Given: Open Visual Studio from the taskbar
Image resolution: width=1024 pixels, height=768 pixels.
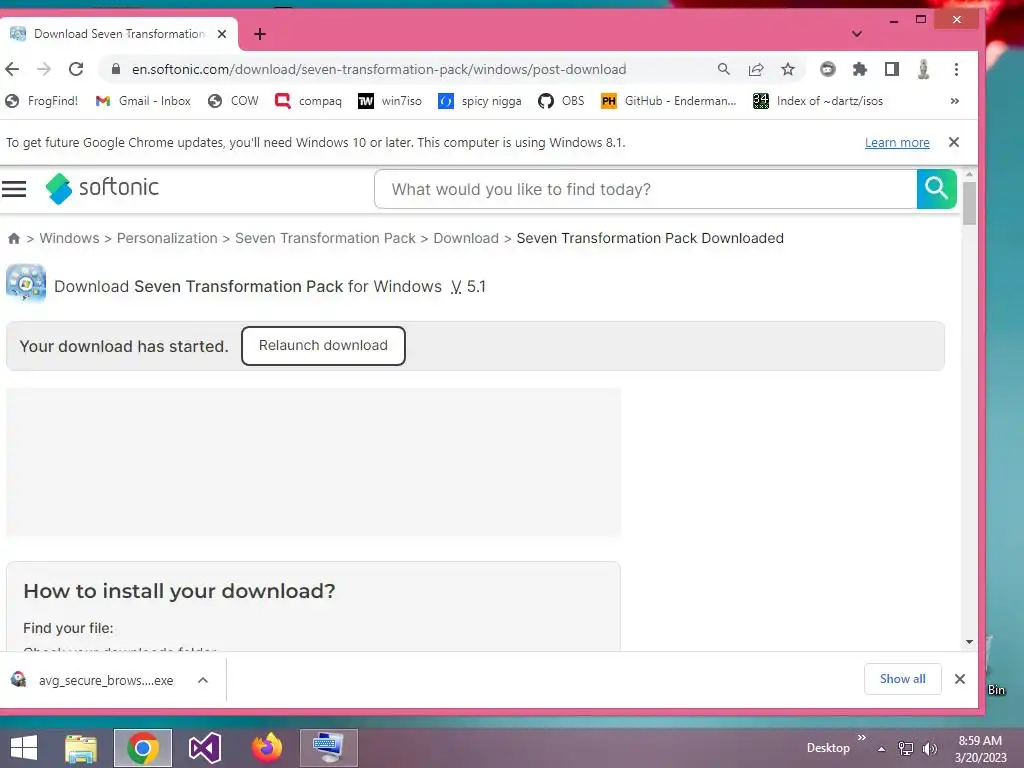Looking at the screenshot, I should (x=205, y=748).
